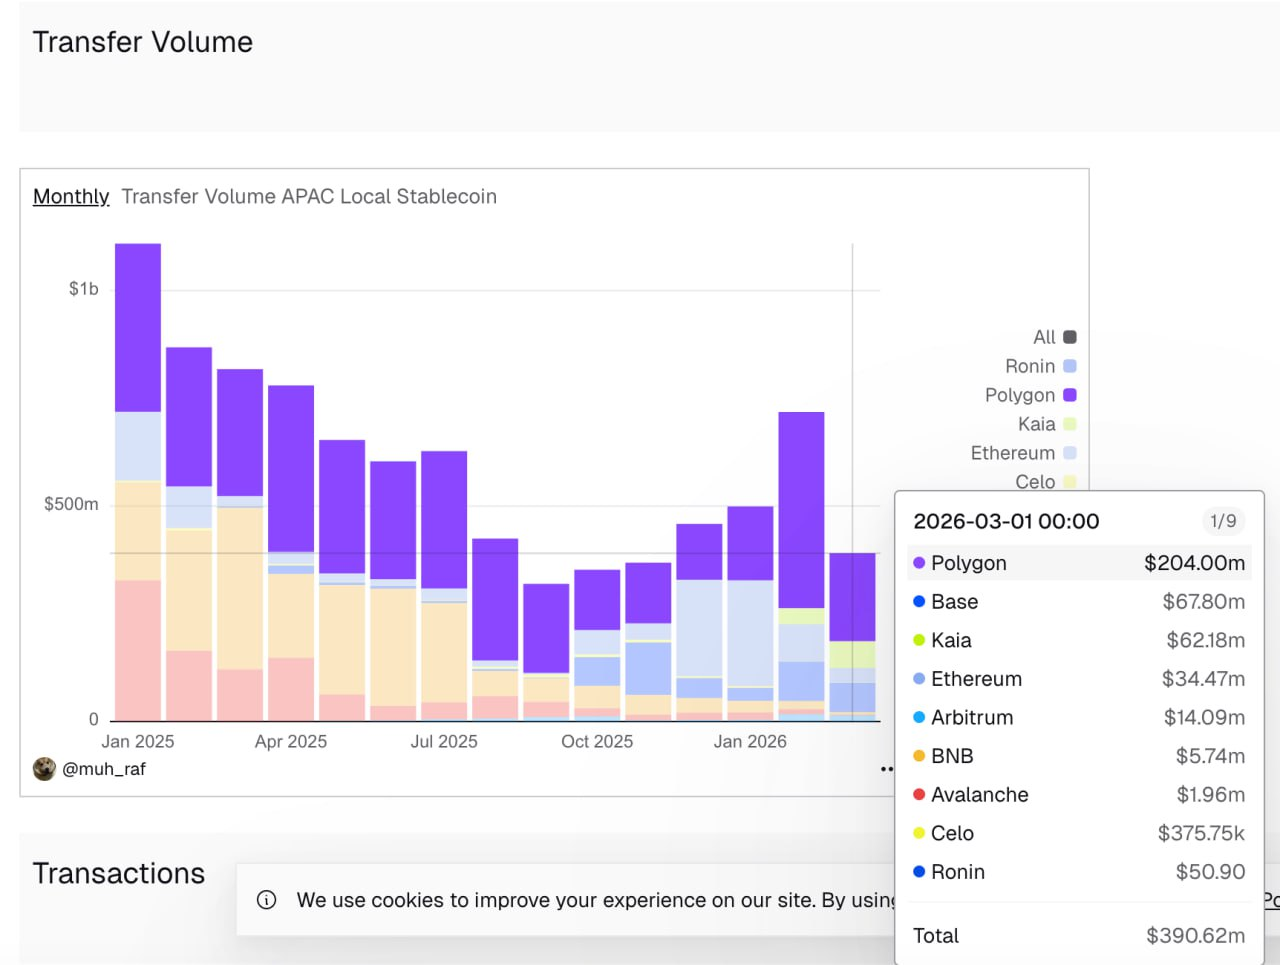Click the purple segment of Jan 2025 bar
This screenshot has height=965, width=1280.
point(138,327)
